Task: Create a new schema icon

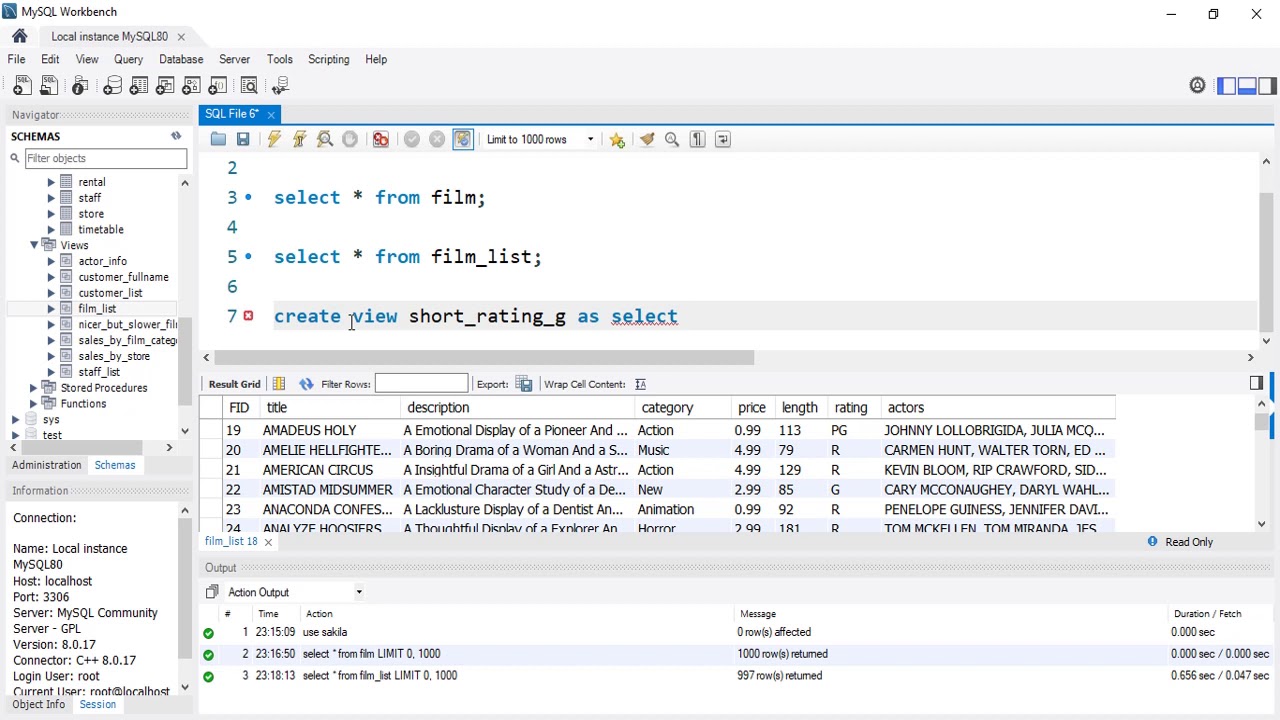Action: (112, 86)
